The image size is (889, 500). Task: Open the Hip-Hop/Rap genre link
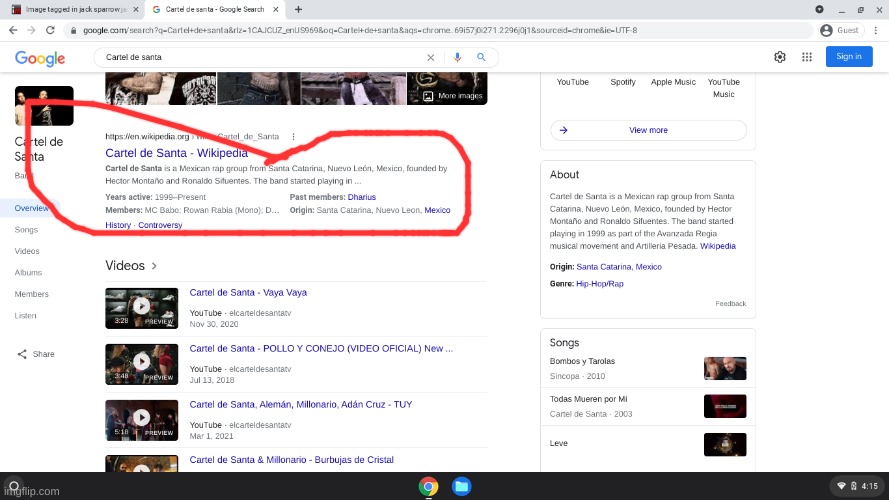(599, 284)
